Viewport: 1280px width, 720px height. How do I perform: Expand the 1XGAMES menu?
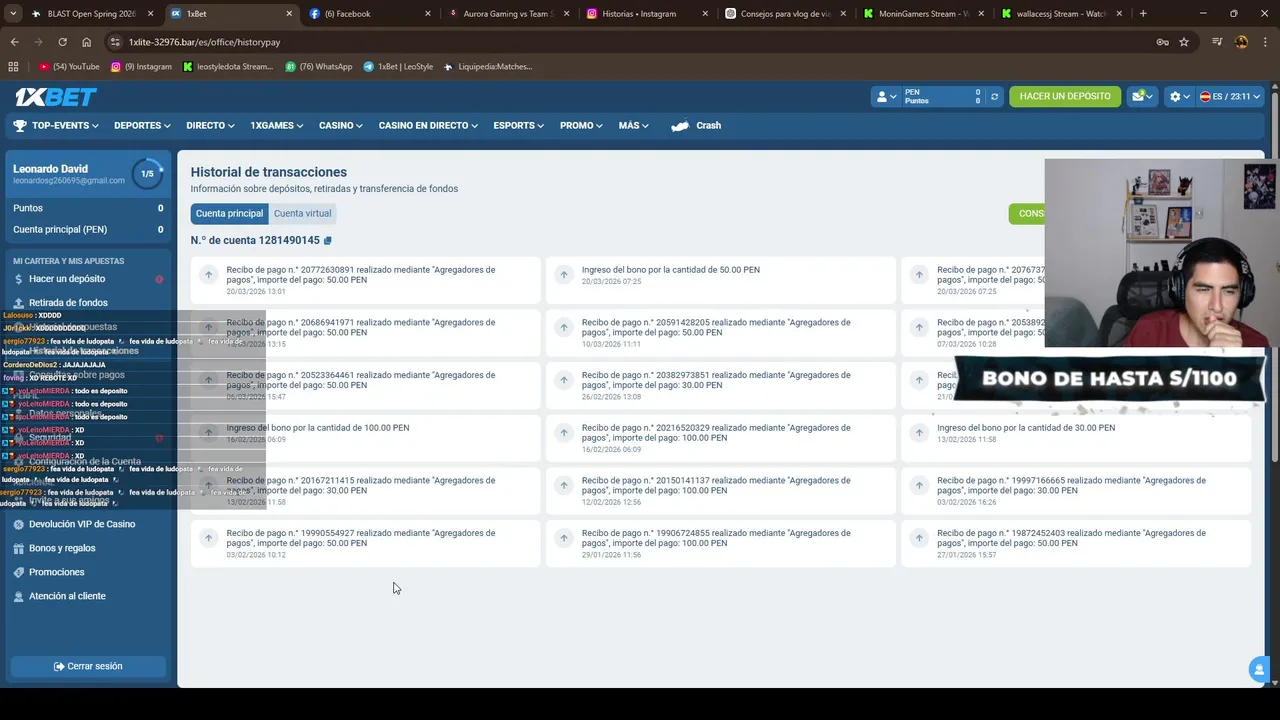tap(278, 126)
